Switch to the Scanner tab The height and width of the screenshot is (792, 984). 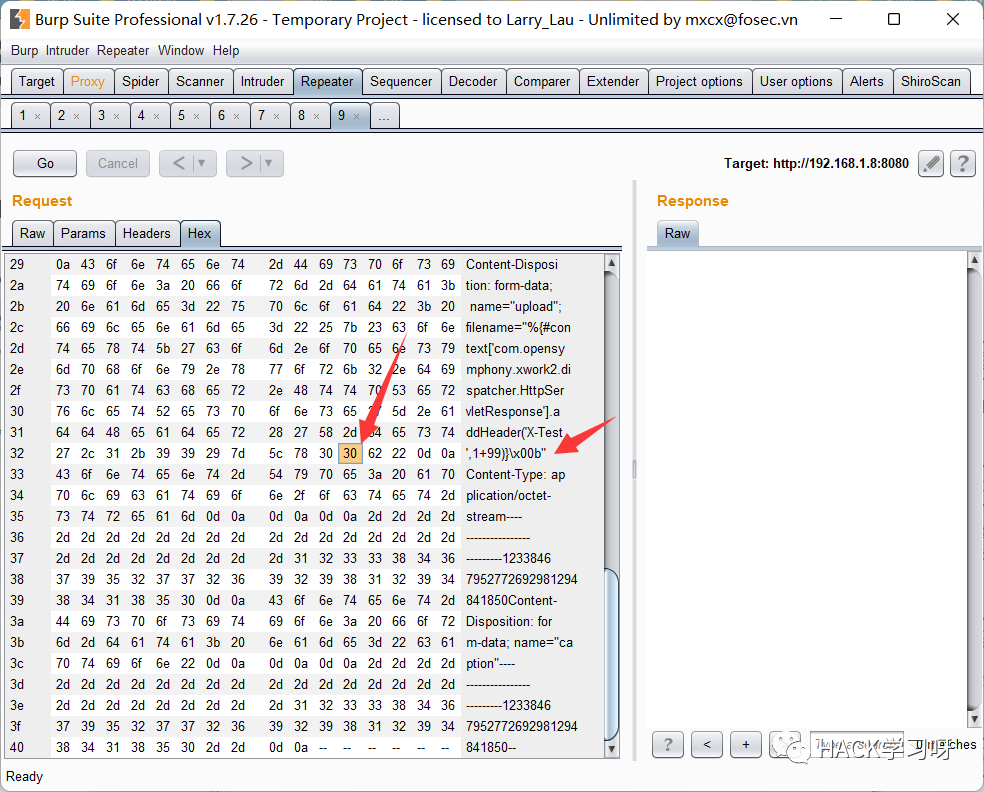[x=200, y=82]
